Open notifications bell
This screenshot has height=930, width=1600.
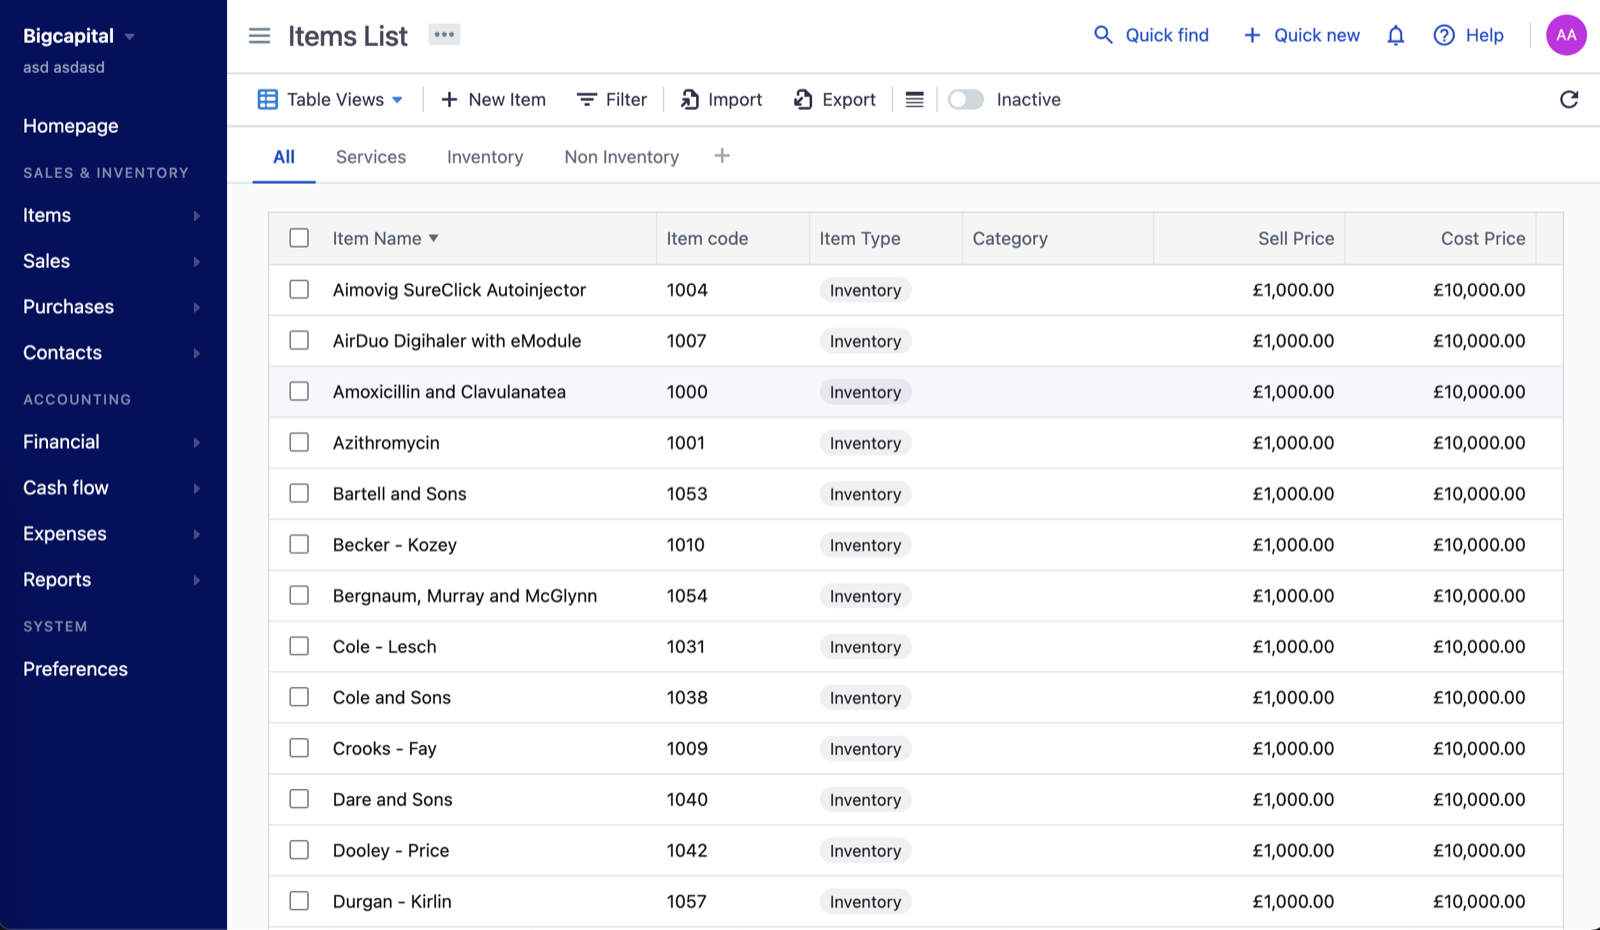click(x=1396, y=36)
